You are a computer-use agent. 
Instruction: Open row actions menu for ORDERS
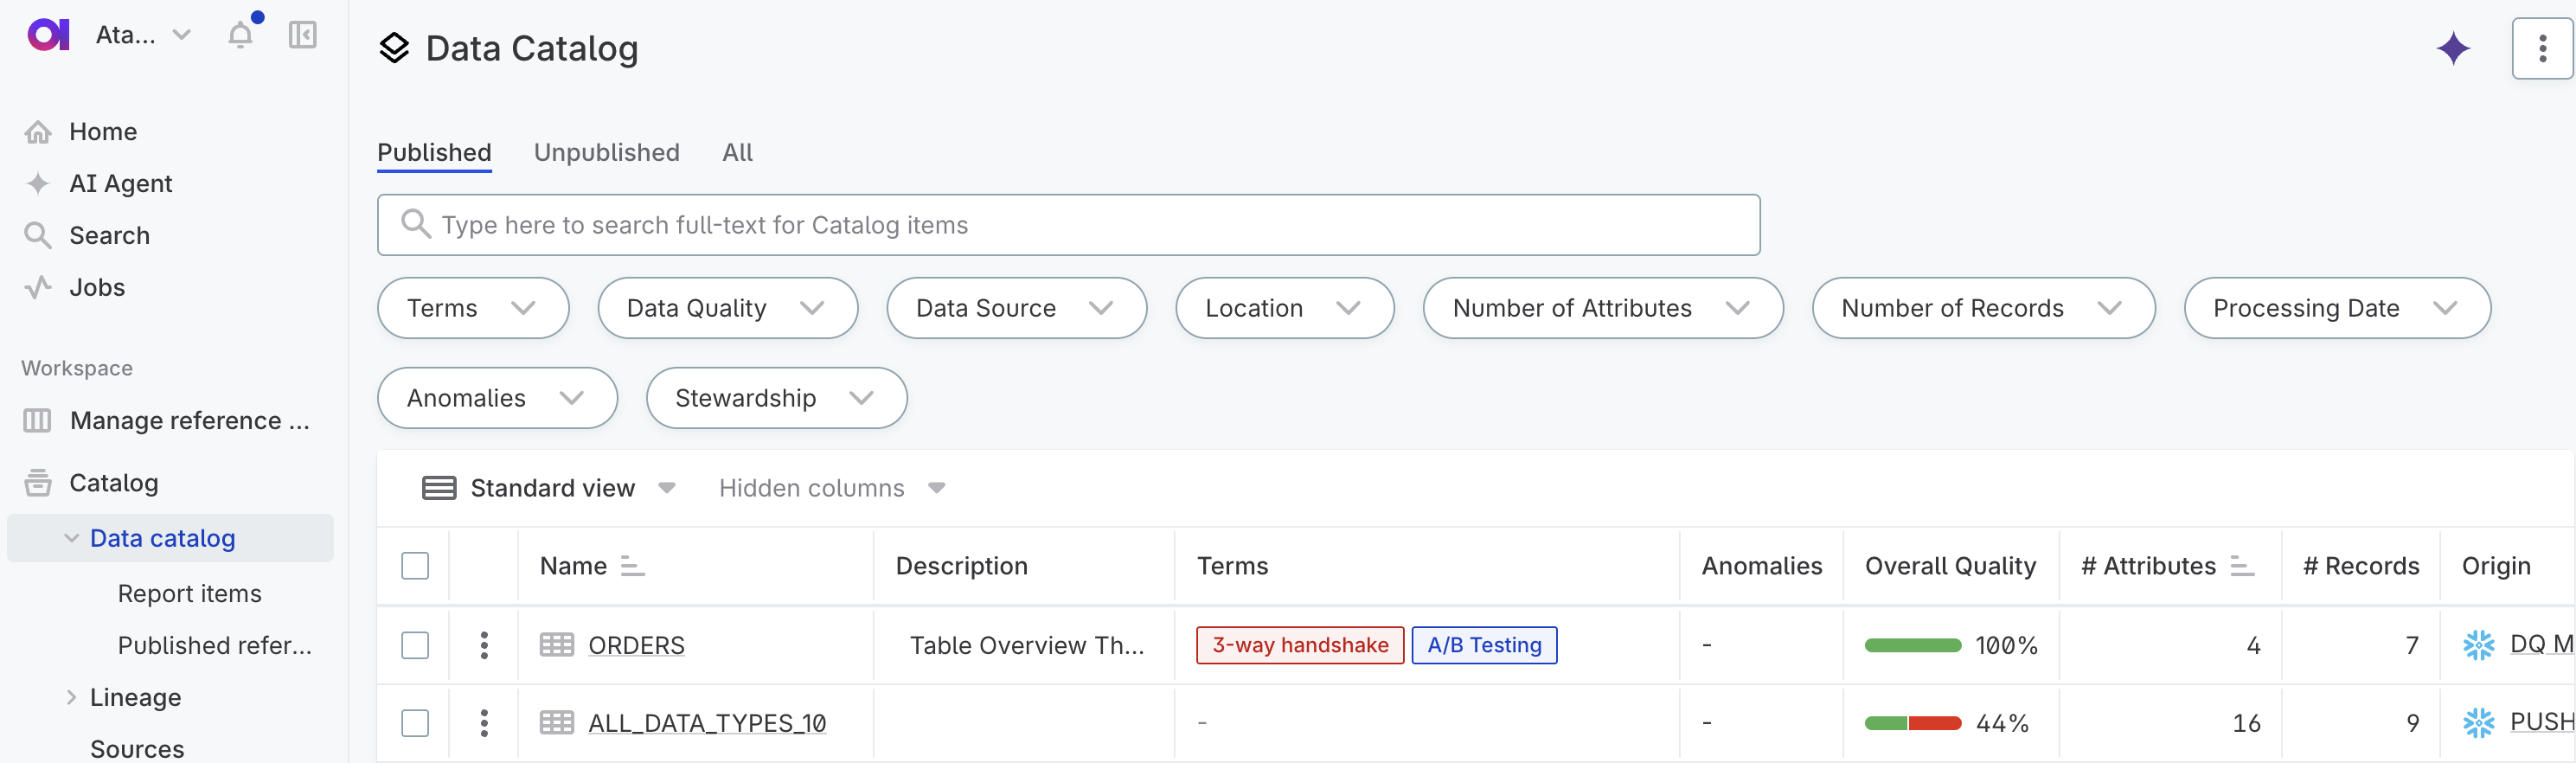pyautogui.click(x=484, y=645)
